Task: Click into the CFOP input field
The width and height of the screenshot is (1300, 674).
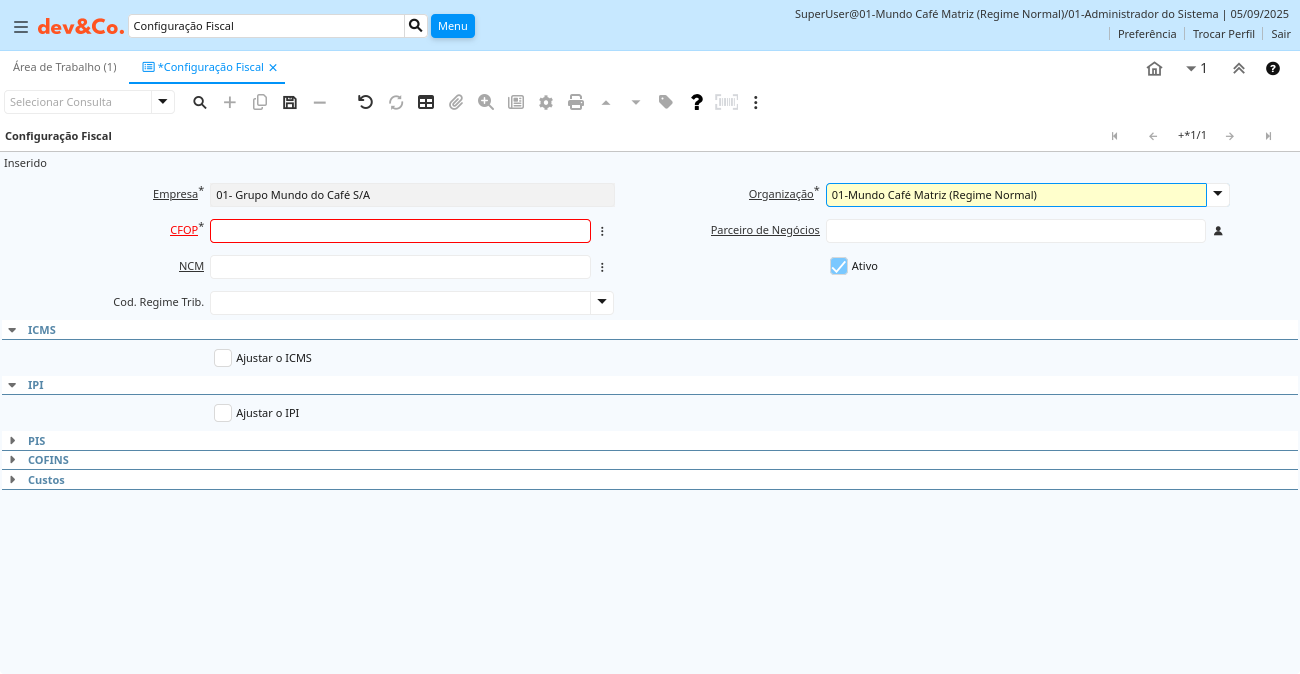Action: pos(400,231)
